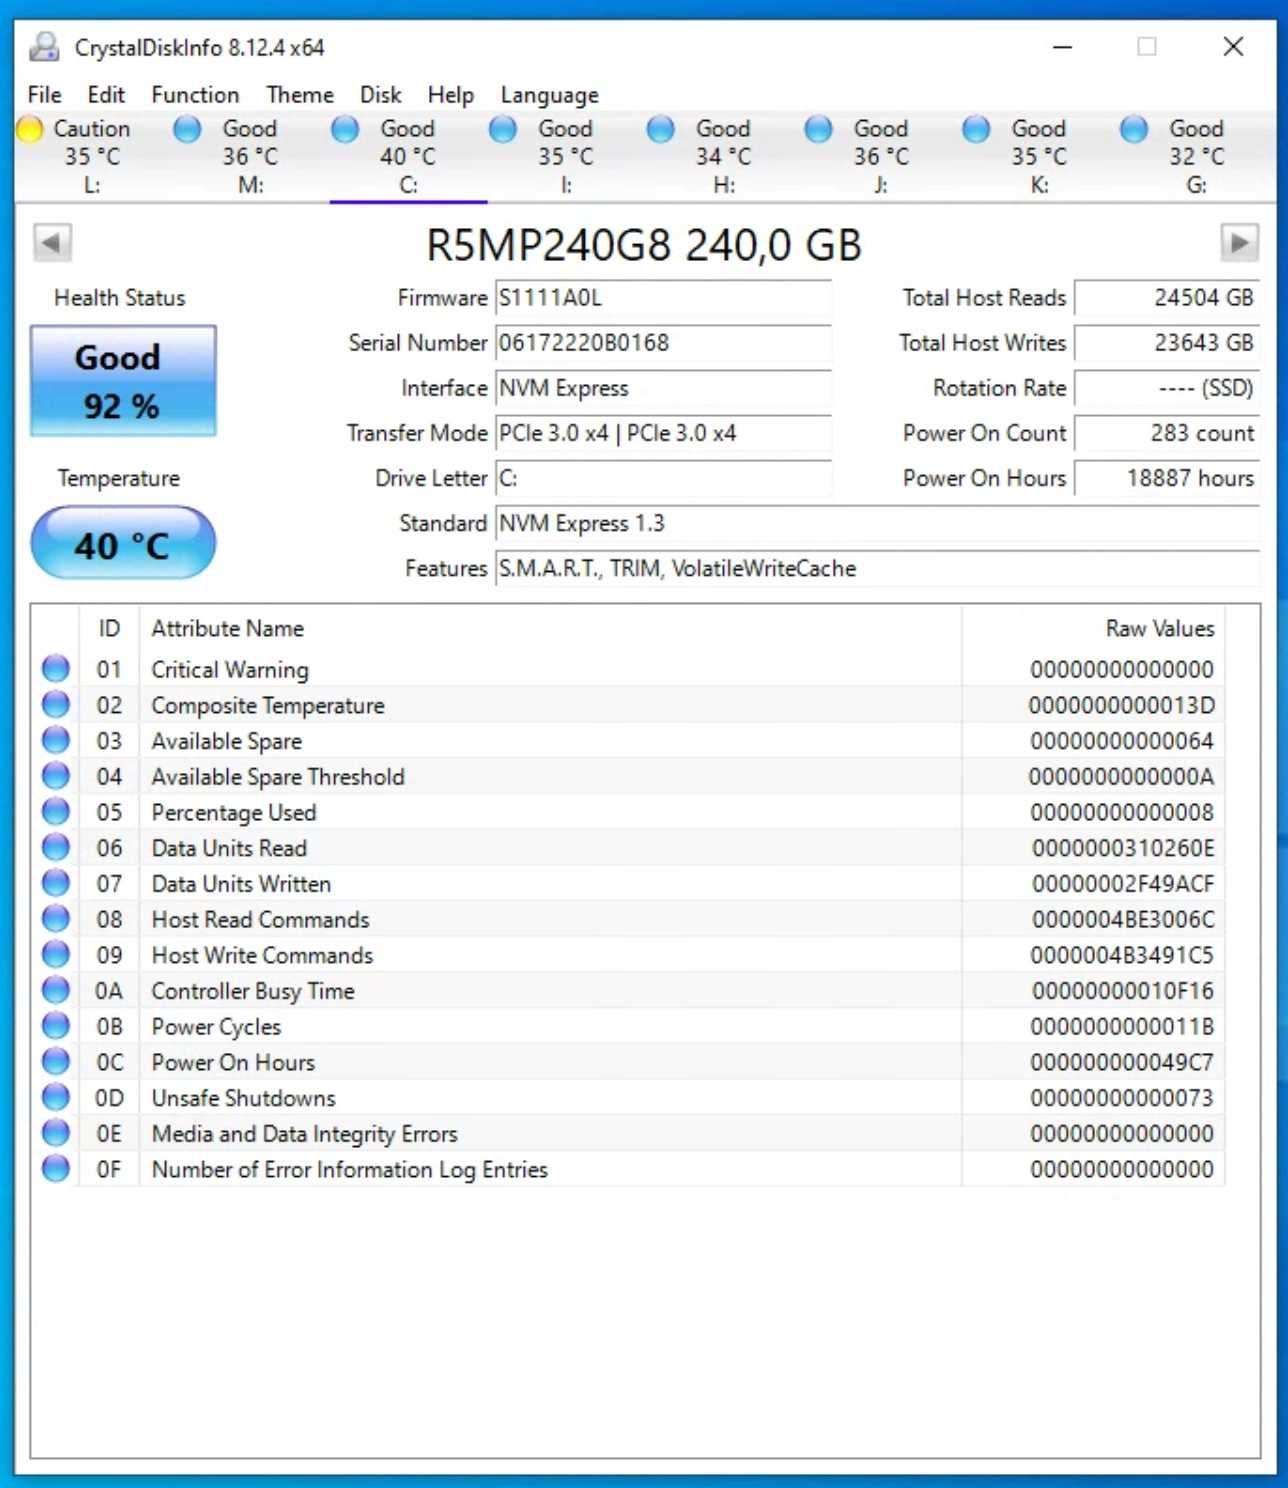1288x1488 pixels.
Task: Click the ID column header
Action: 109,628
